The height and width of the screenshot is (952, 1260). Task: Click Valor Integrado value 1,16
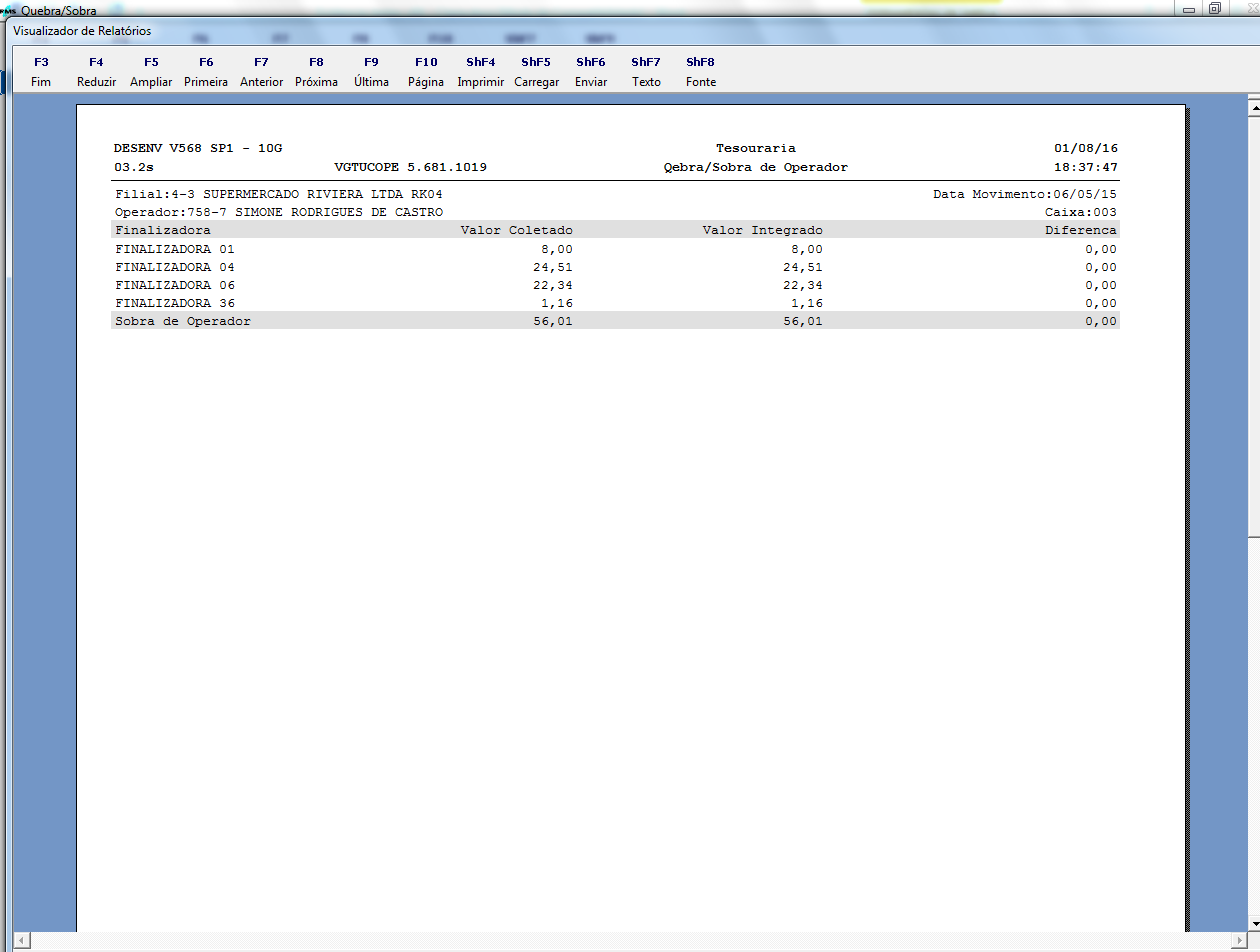point(807,303)
